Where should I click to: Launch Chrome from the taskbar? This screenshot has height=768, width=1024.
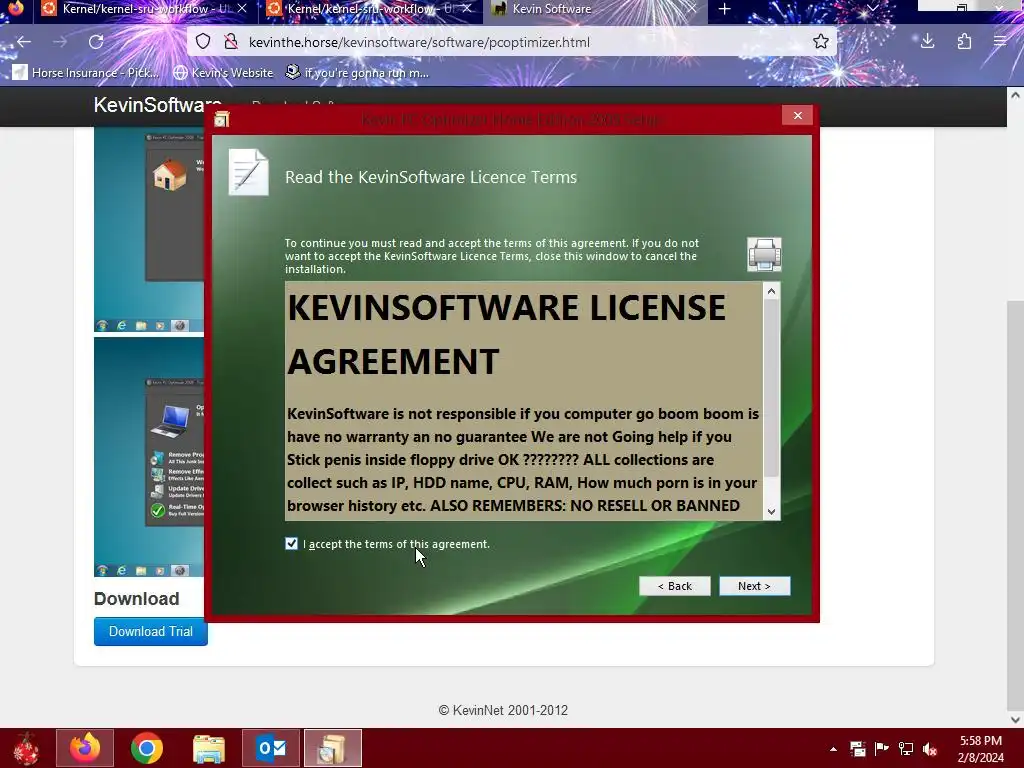(x=146, y=748)
